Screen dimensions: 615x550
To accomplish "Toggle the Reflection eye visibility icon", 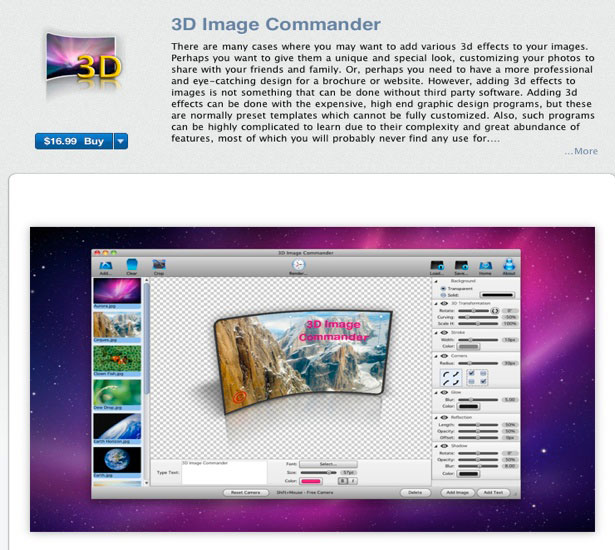I will click(x=444, y=418).
